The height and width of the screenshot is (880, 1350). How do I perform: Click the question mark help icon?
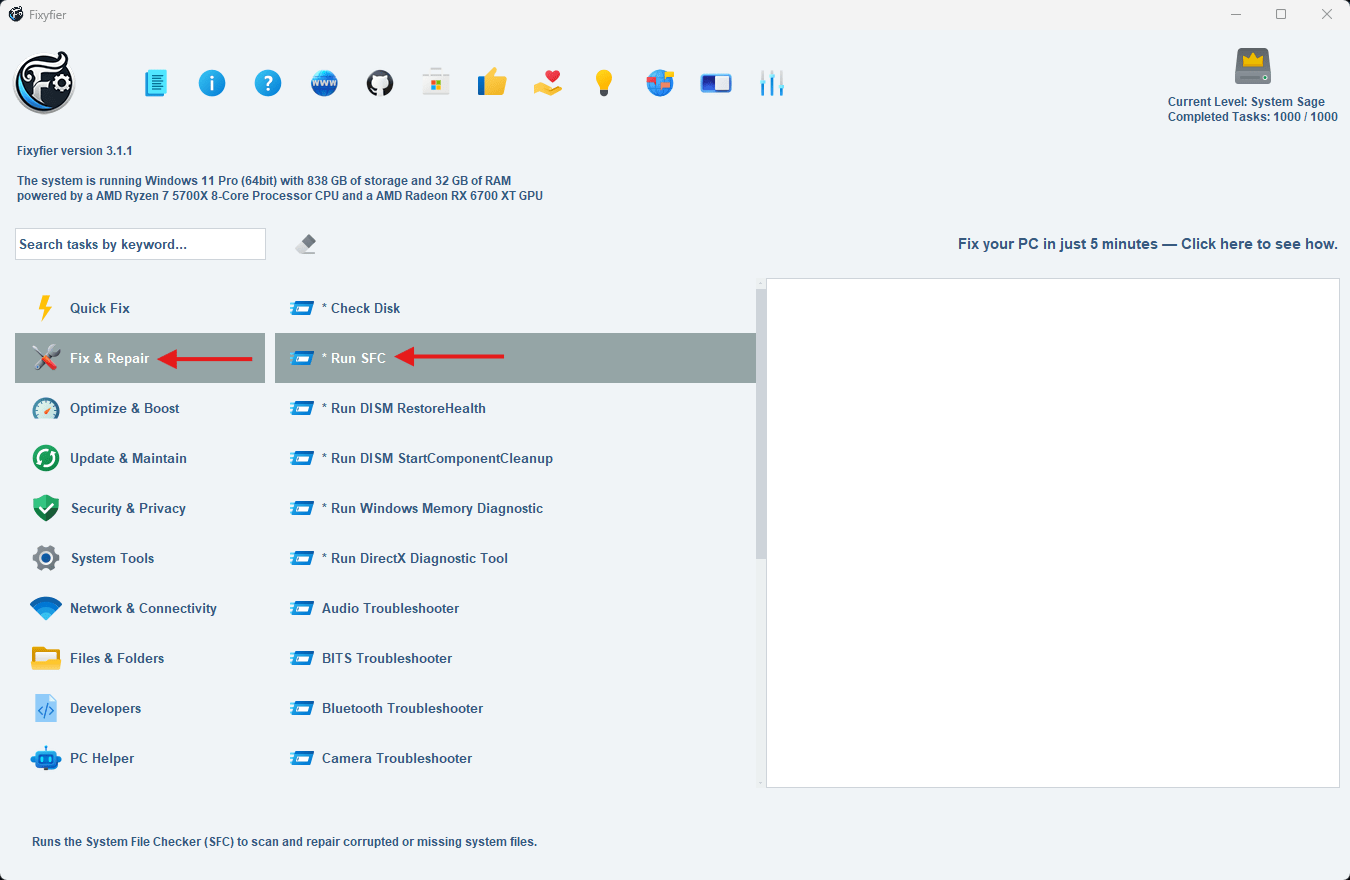pos(268,83)
